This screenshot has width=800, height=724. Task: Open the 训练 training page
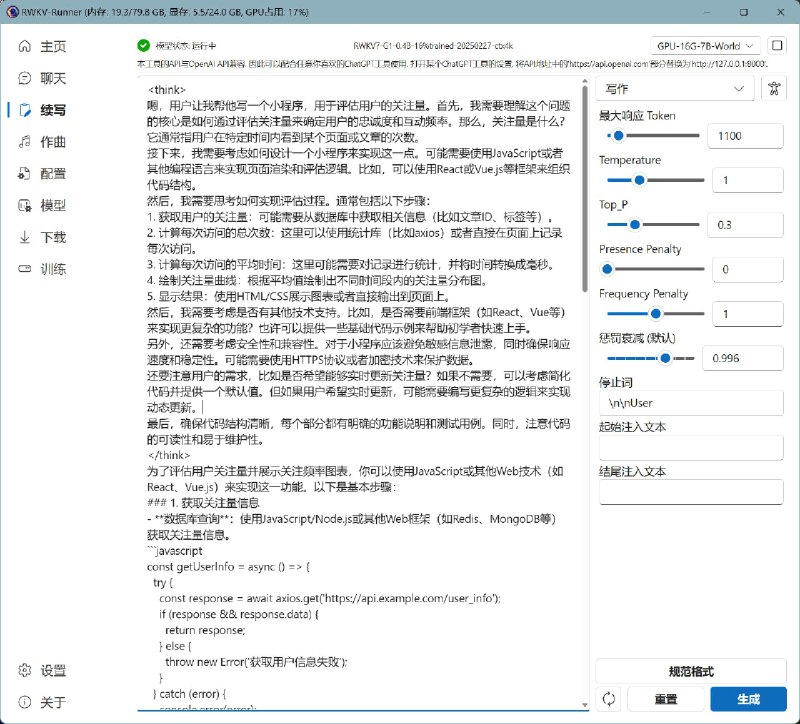coord(43,269)
